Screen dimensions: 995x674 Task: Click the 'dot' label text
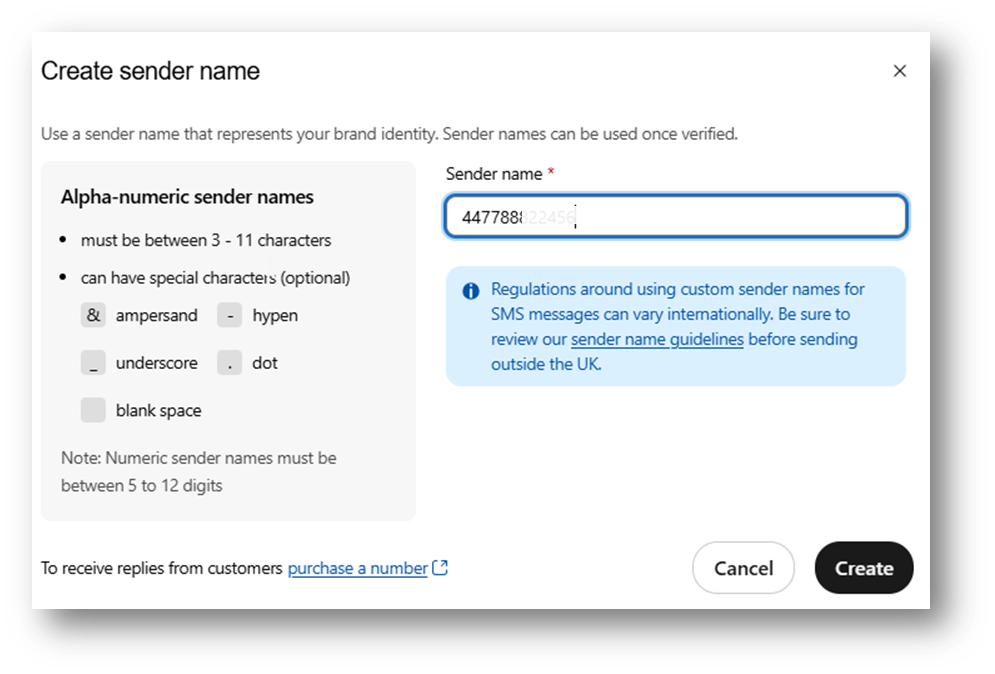[265, 363]
